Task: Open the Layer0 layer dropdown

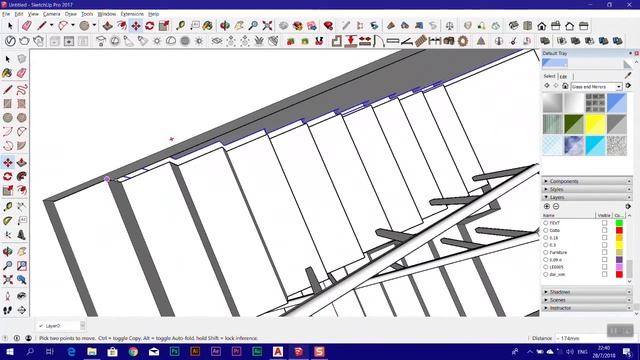Action: click(61, 326)
